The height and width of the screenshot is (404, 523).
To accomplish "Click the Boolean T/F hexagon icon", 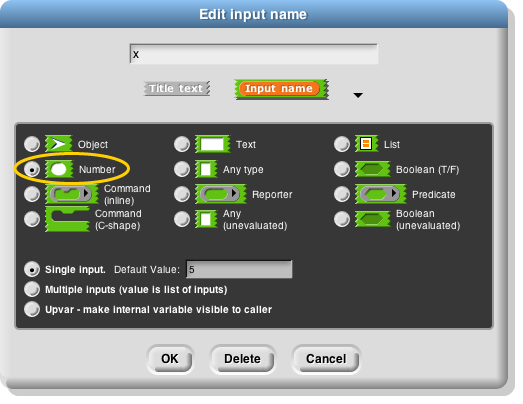I will click(x=373, y=169).
